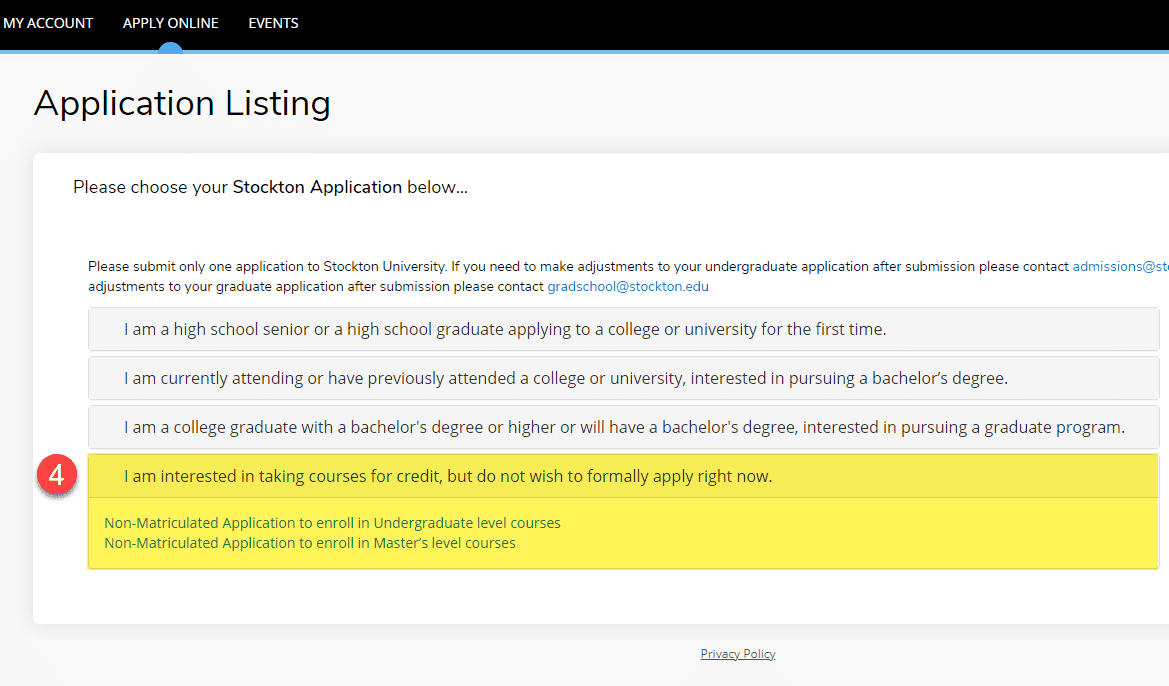Expand the college graduate pursuing graduate program option
Viewport: 1169px width, 686px height.
pos(623,427)
